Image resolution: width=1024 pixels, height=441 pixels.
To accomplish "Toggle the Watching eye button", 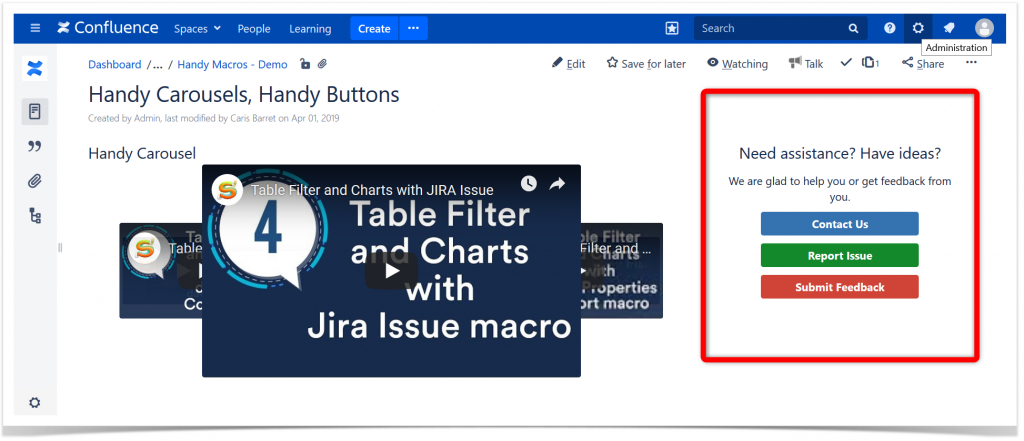I will (737, 63).
